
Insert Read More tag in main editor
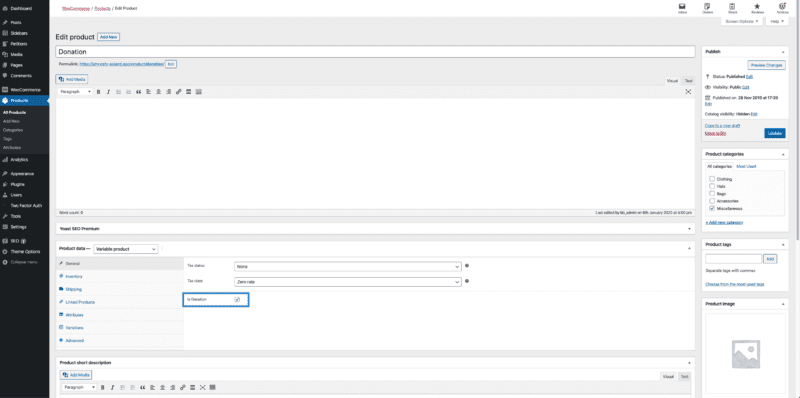coord(188,92)
